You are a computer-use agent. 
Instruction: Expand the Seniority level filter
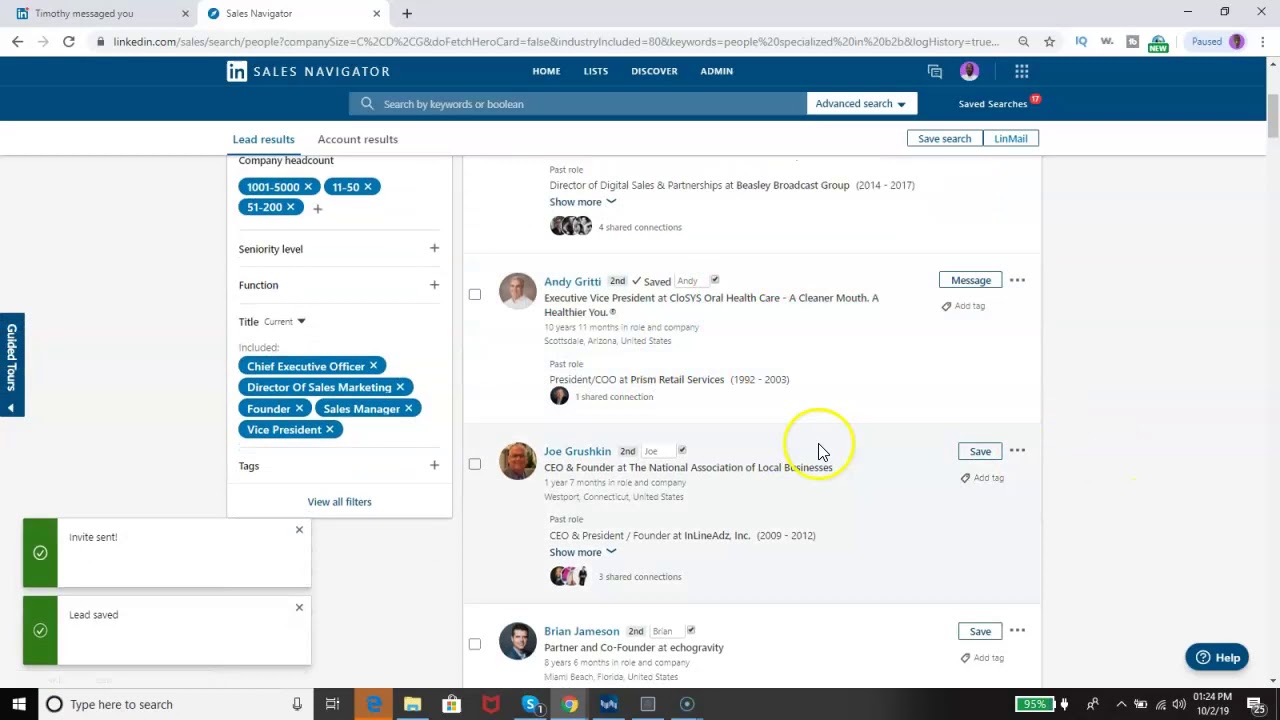(x=434, y=248)
